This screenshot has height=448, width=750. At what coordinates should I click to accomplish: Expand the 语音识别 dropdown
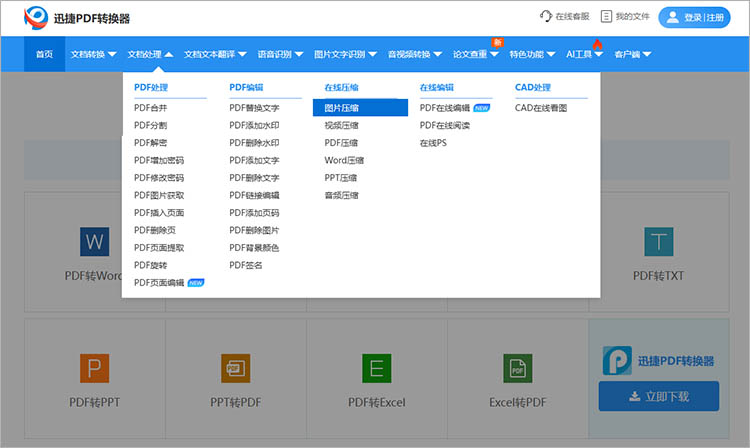280,55
